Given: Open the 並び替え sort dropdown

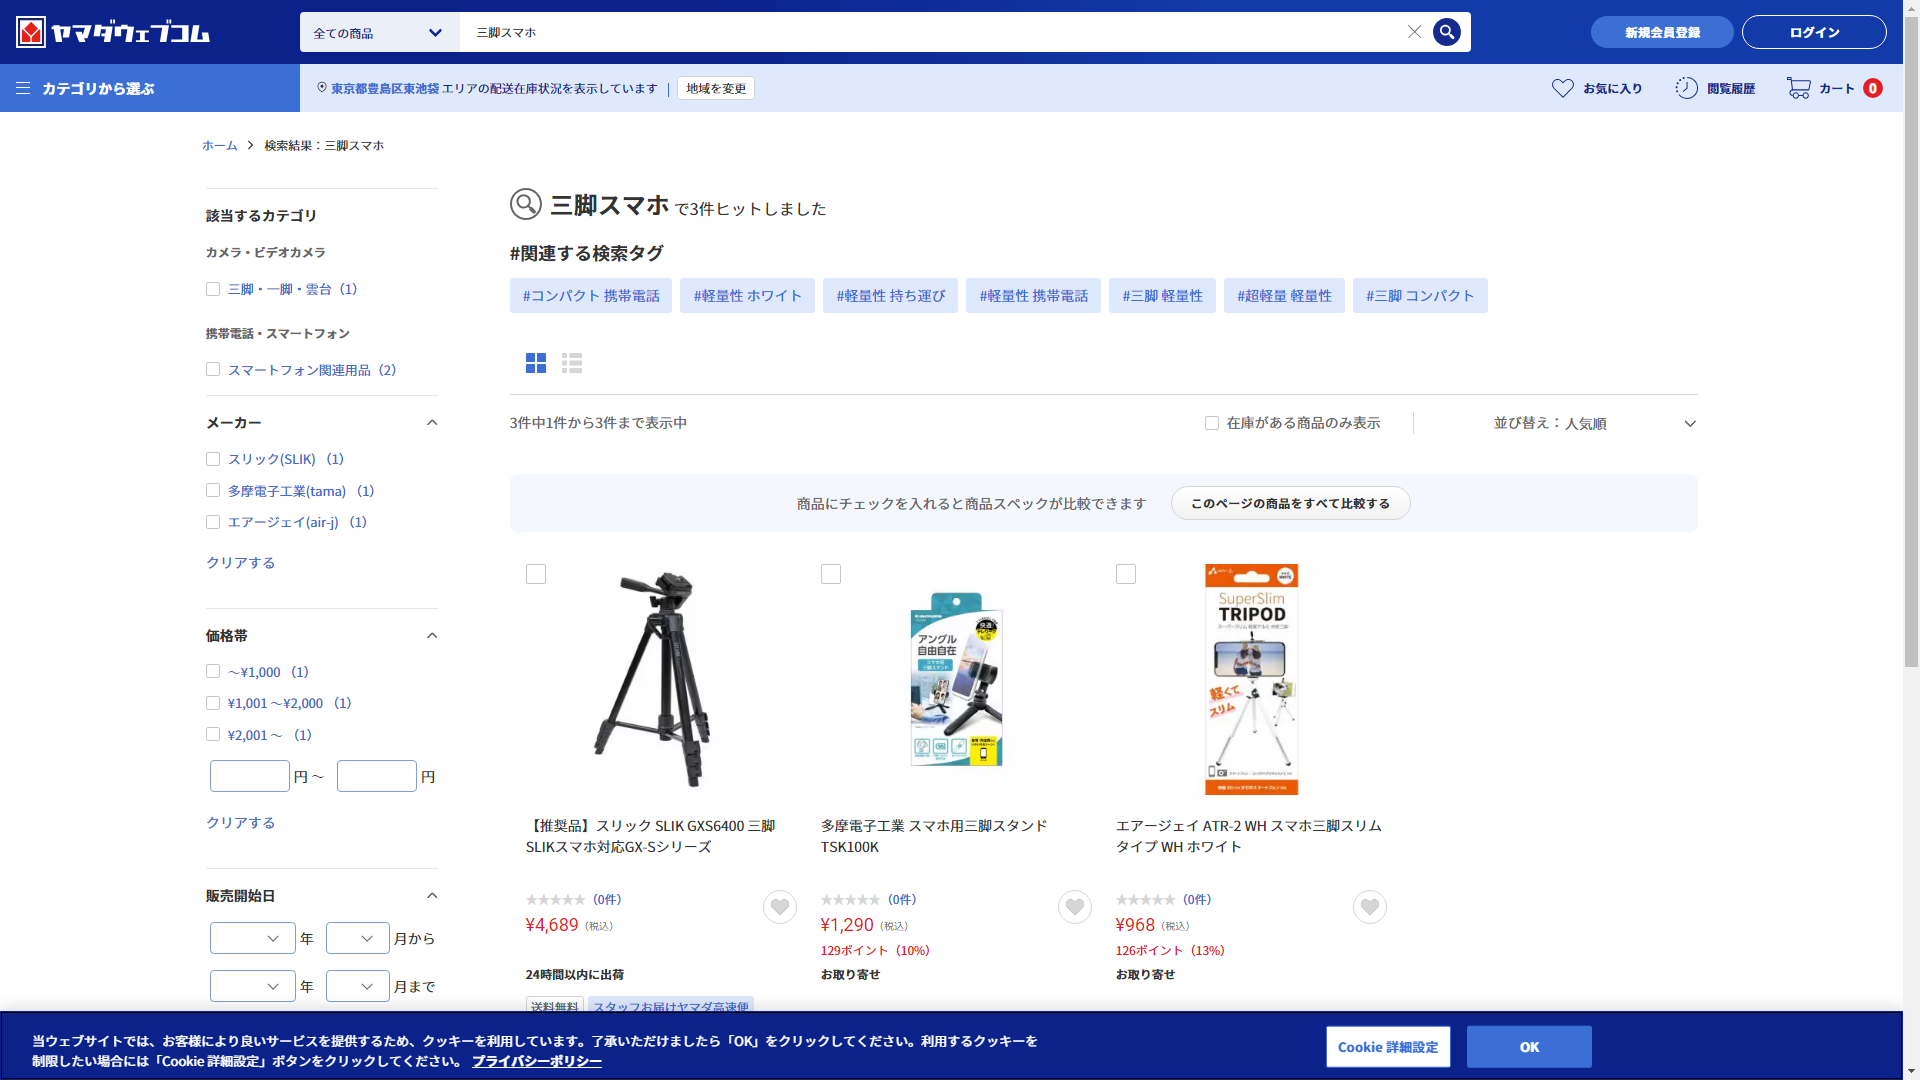Looking at the screenshot, I should (1594, 424).
